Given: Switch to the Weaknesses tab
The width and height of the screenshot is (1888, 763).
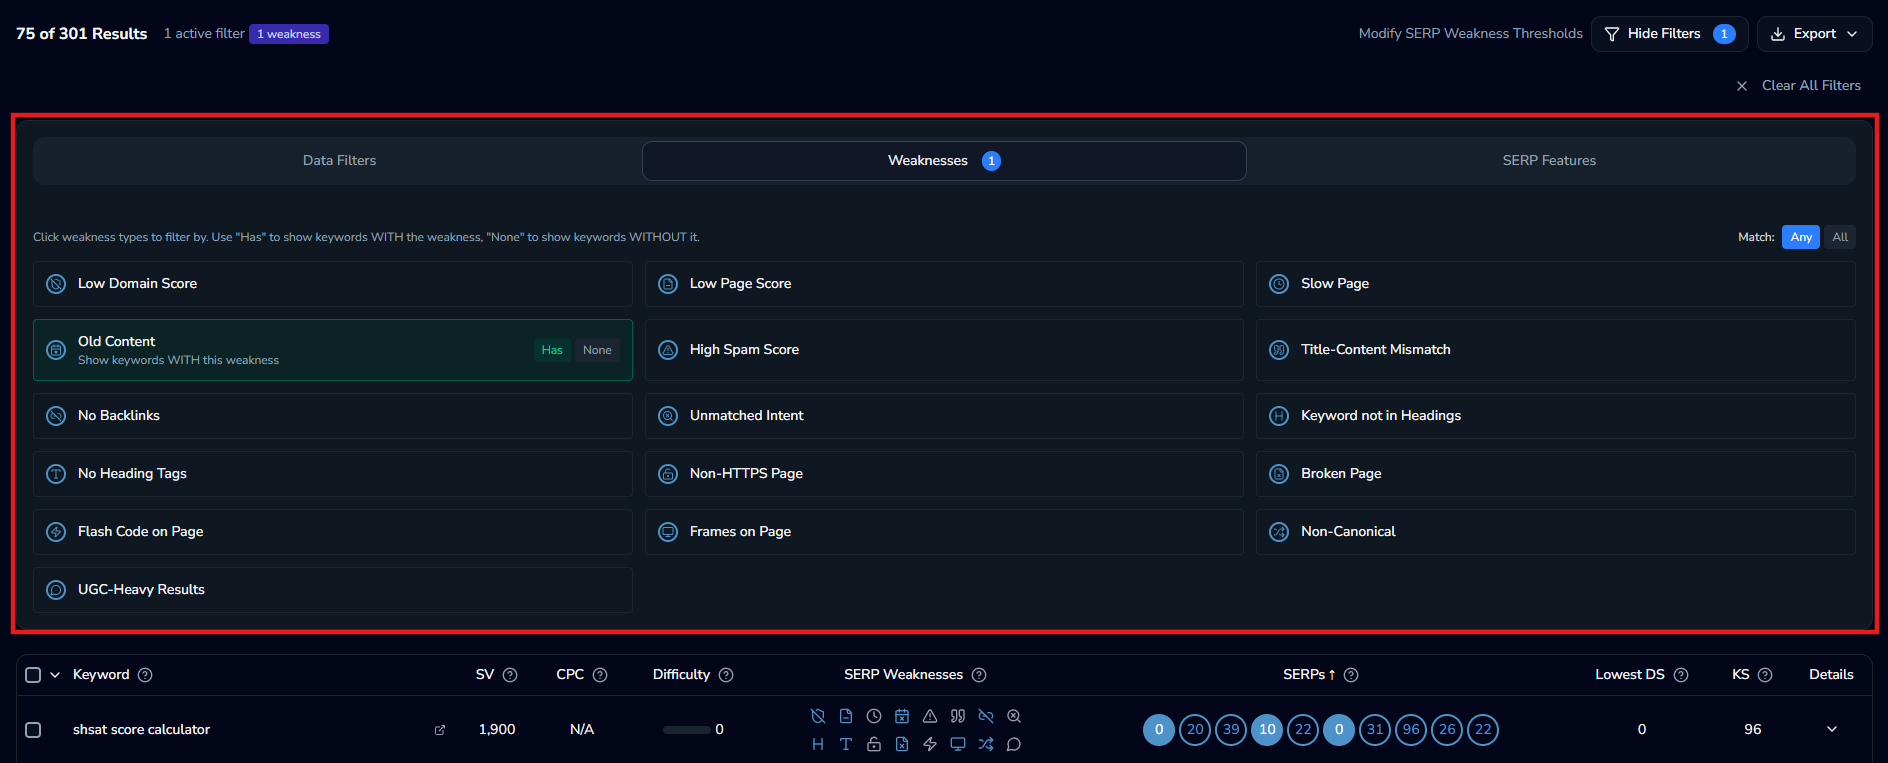Looking at the screenshot, I should 944,161.
